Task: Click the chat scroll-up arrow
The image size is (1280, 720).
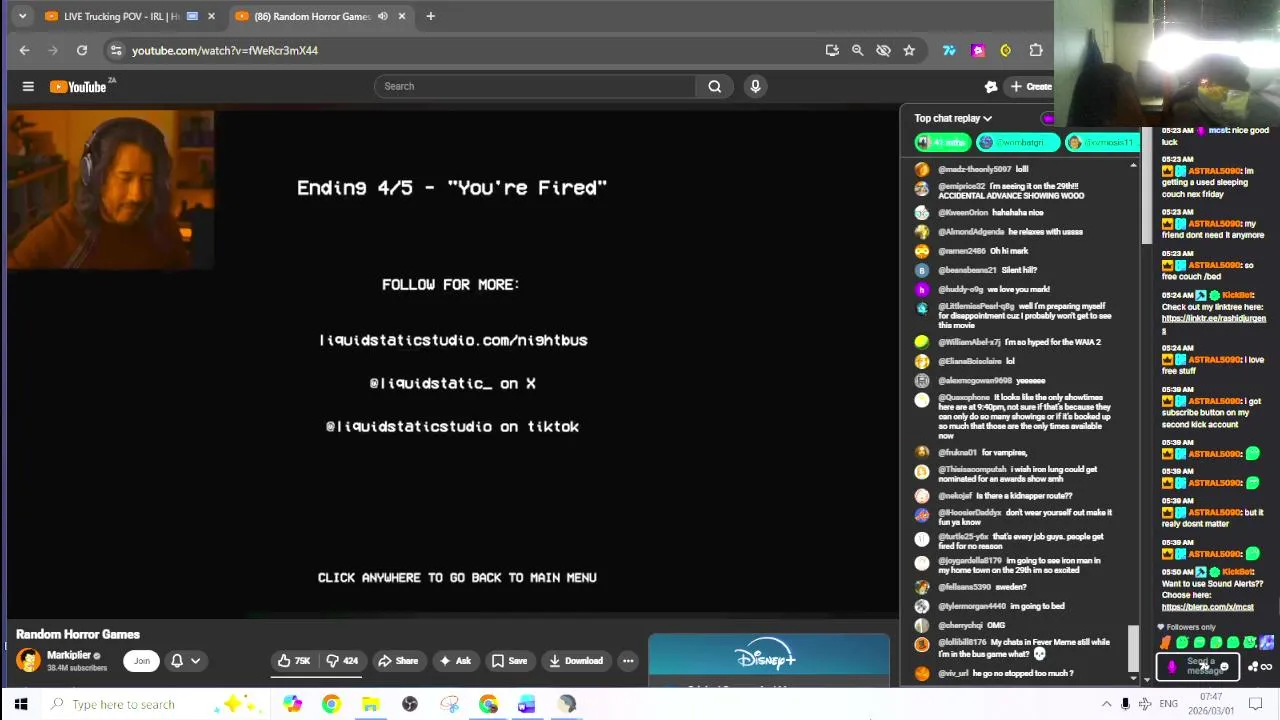Action: point(1133,165)
